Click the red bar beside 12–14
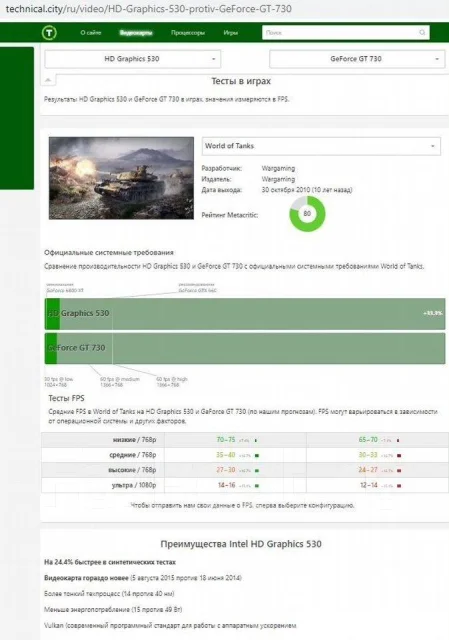Image resolution: width=449 pixels, height=640 pixels. click(x=399, y=486)
